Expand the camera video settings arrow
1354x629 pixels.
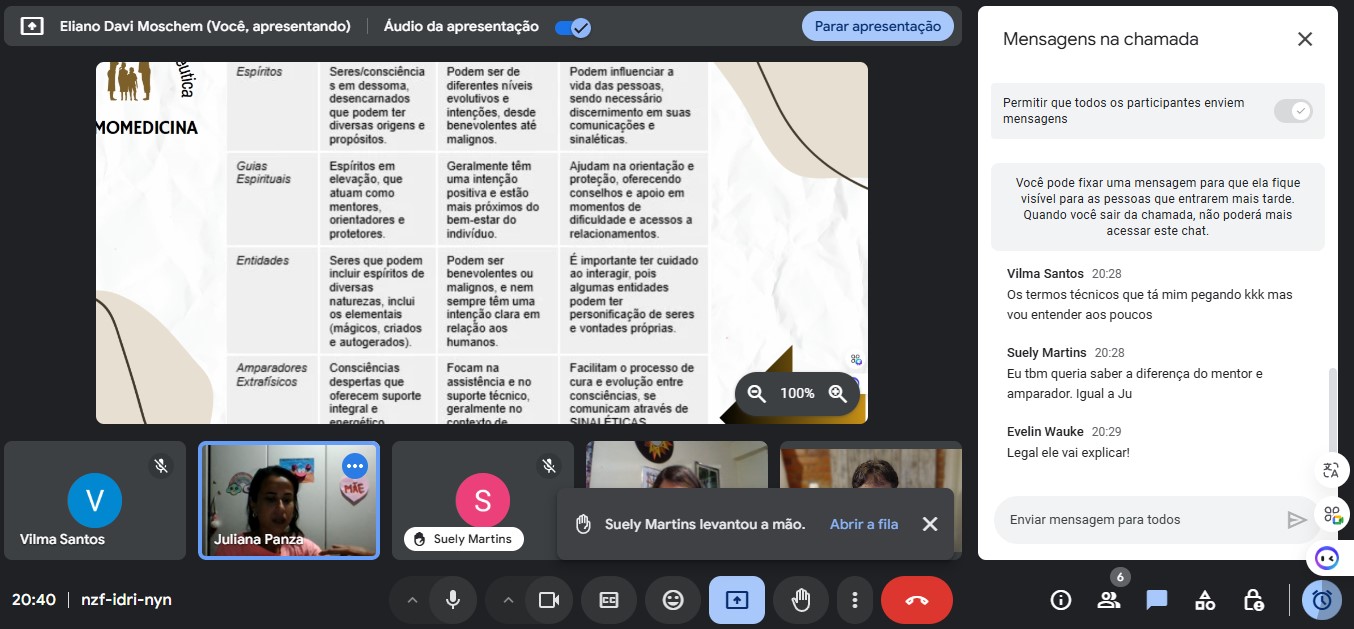pos(507,600)
